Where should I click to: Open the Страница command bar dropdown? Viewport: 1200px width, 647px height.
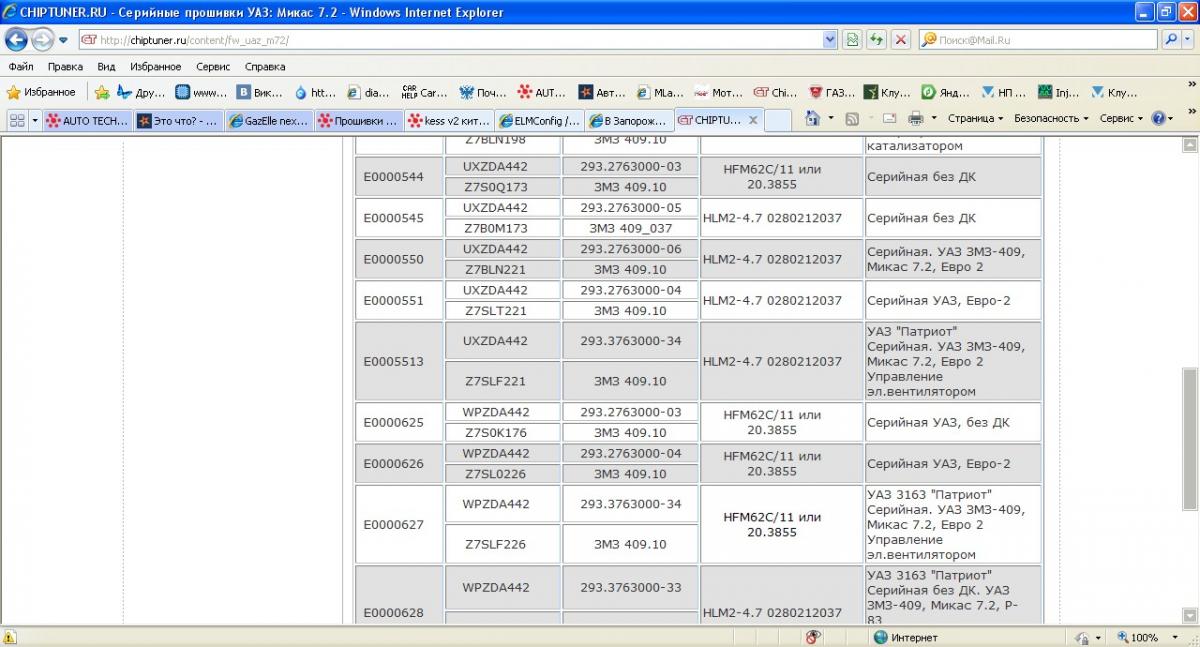(x=975, y=118)
